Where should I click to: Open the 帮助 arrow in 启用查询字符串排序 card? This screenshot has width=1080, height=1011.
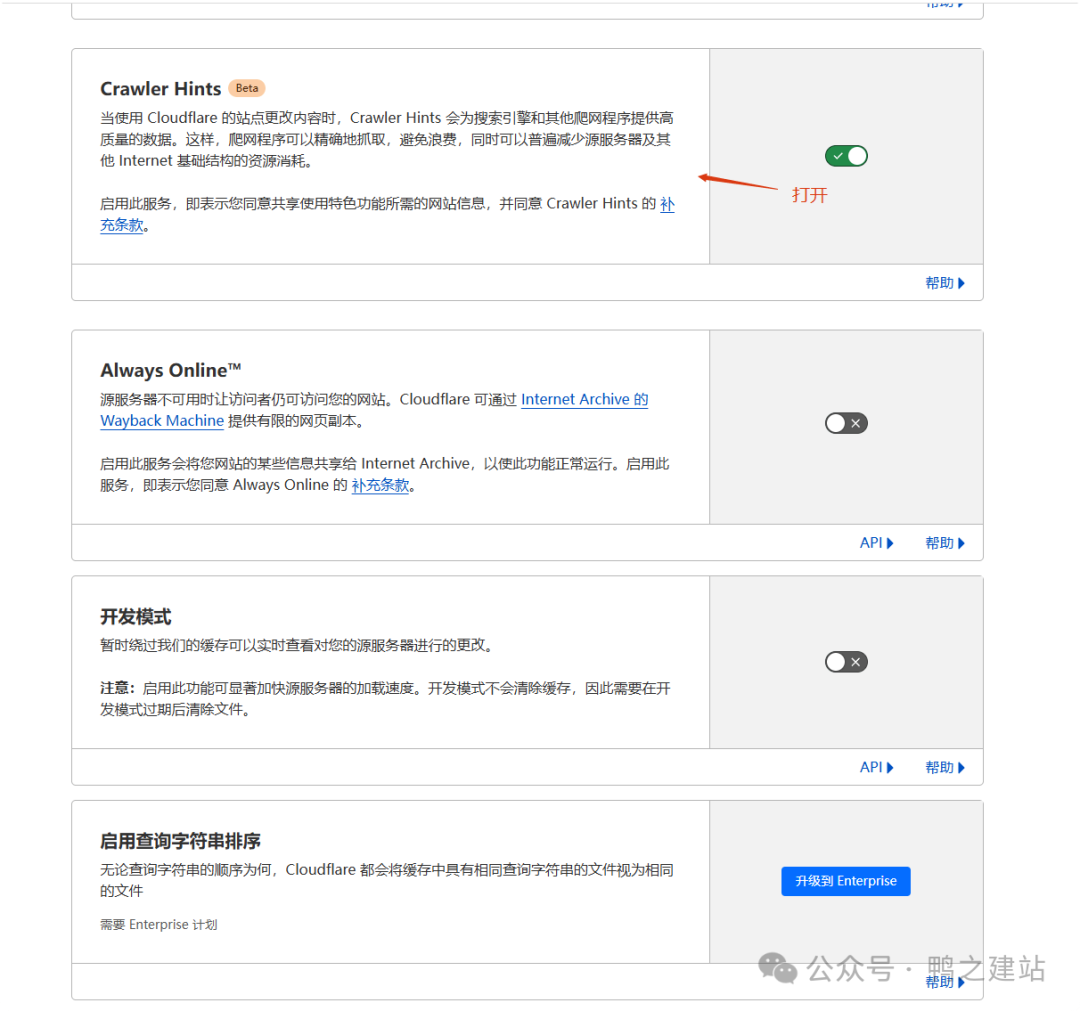click(x=962, y=982)
